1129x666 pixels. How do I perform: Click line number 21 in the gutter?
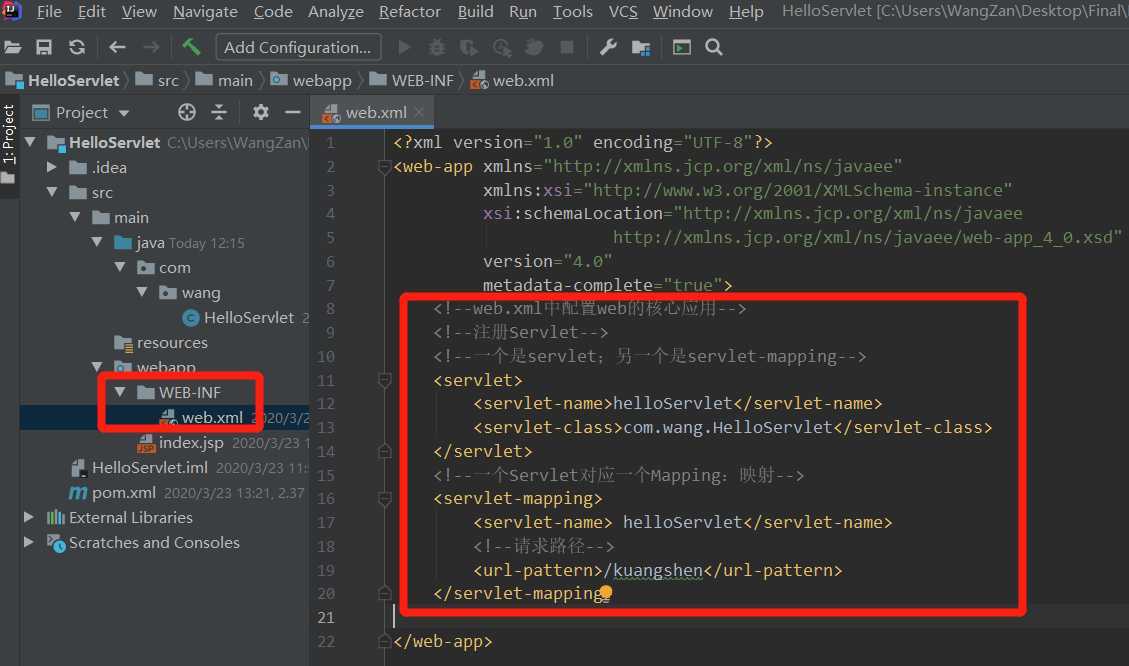(x=325, y=617)
